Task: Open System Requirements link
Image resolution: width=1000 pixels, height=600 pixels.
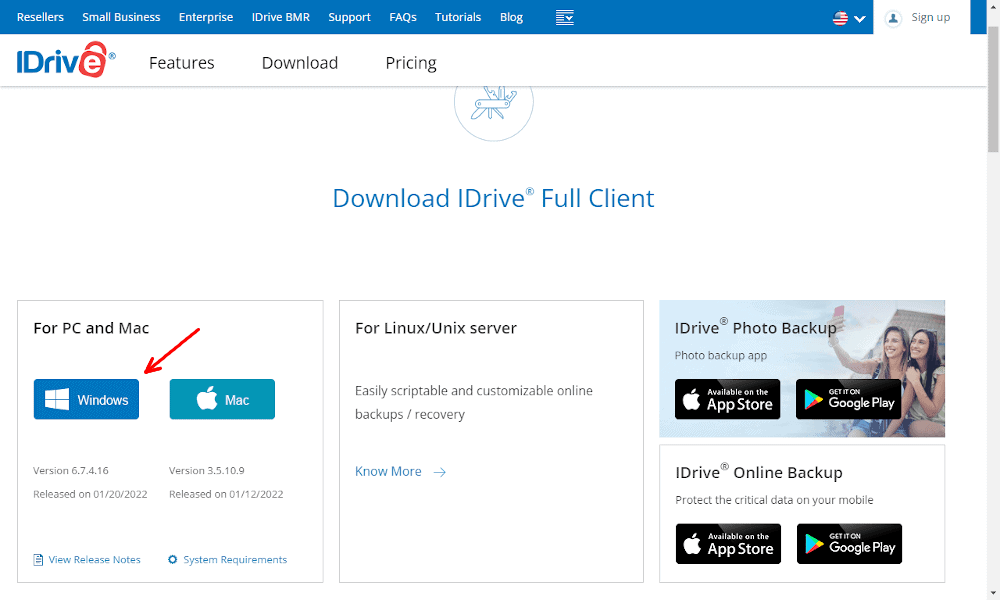Action: (235, 560)
